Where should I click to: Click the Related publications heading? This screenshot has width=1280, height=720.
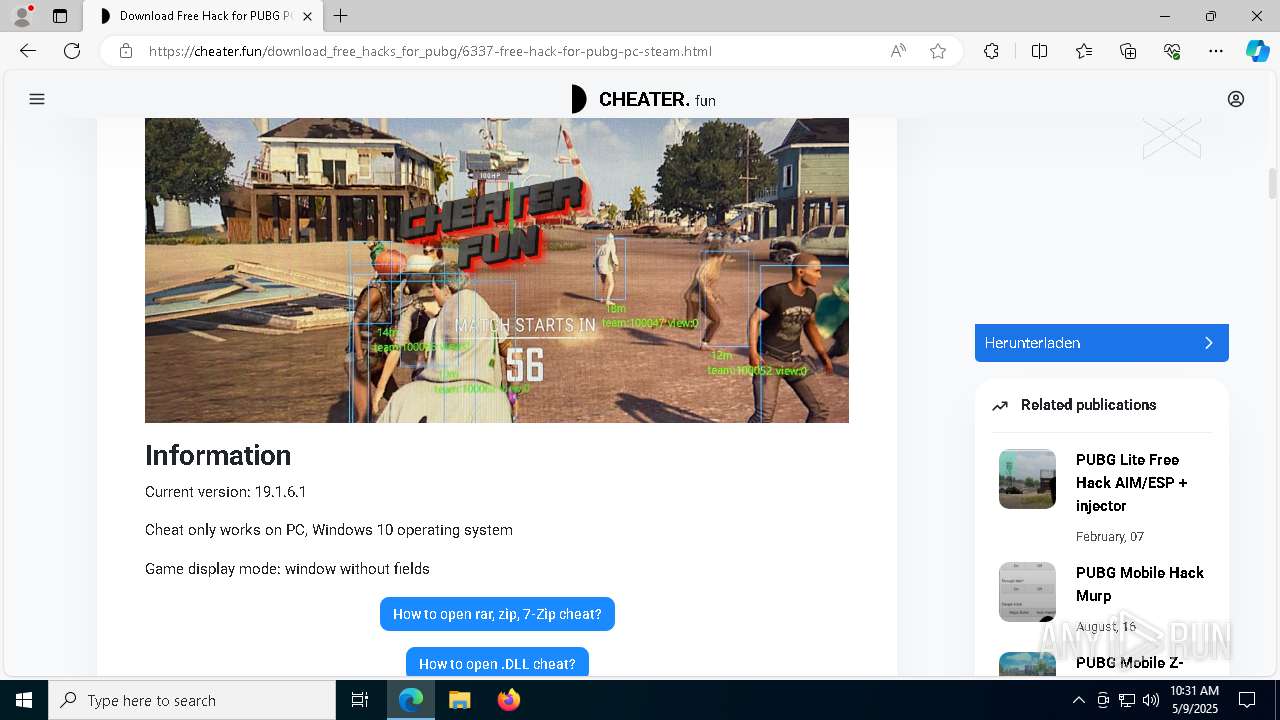[1088, 405]
